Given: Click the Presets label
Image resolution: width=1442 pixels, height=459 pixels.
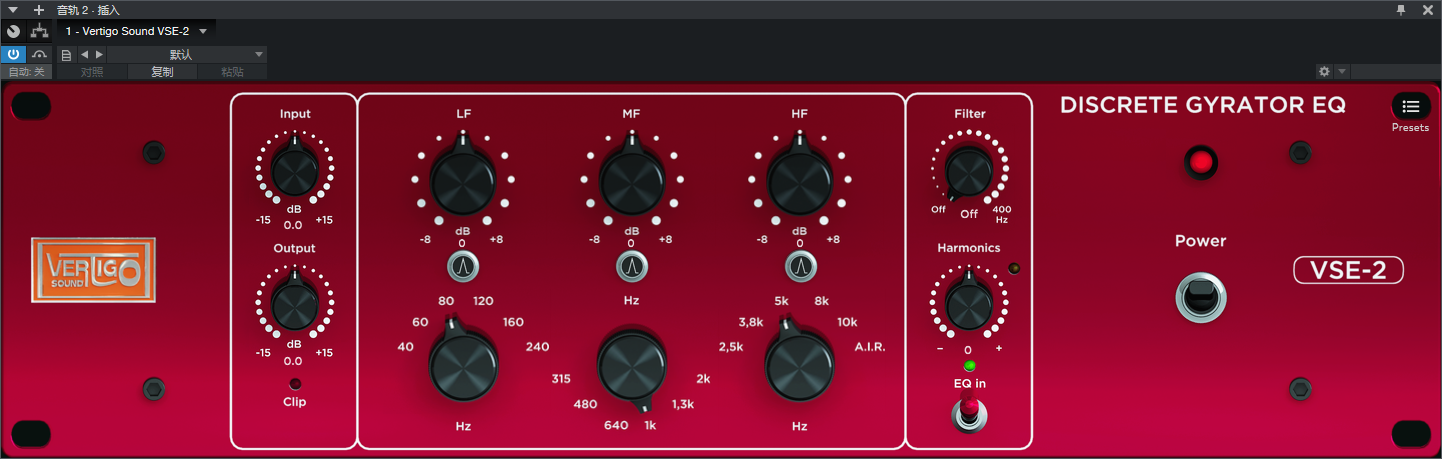Looking at the screenshot, I should point(1410,128).
